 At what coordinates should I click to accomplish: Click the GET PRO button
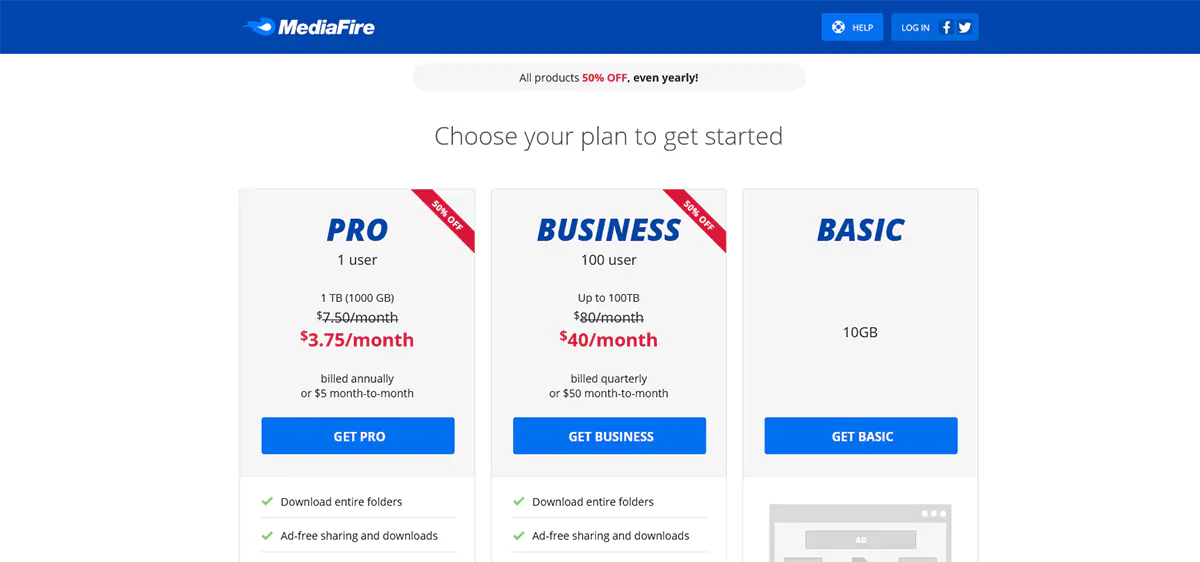tap(358, 436)
